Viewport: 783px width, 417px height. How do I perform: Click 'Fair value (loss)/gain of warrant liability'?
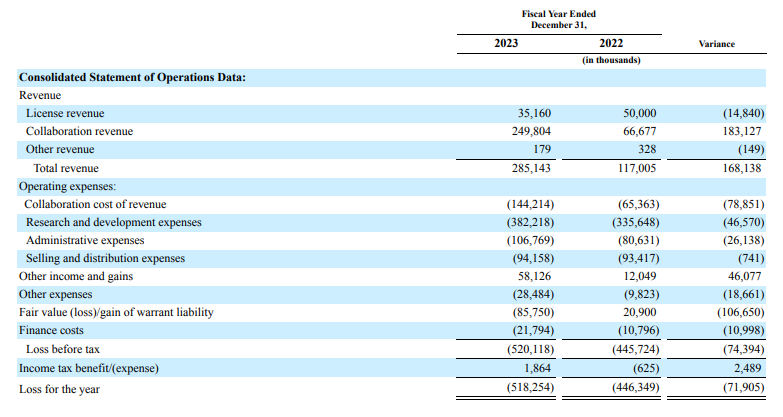(116, 312)
